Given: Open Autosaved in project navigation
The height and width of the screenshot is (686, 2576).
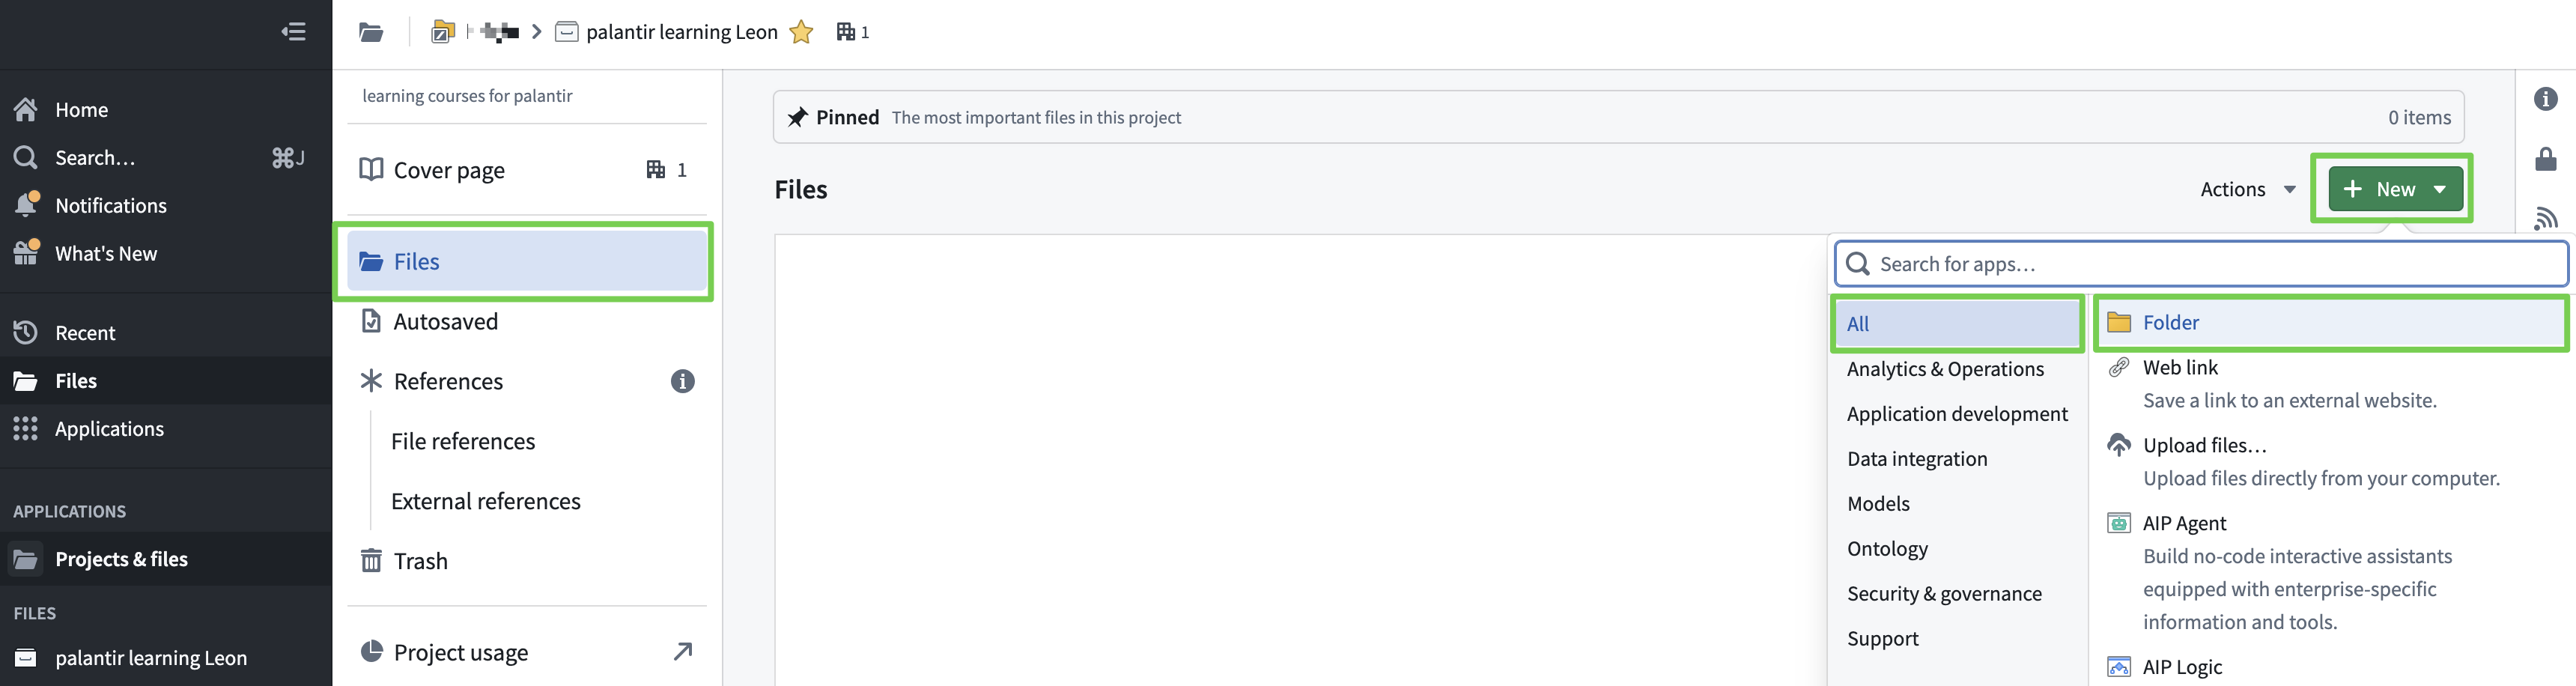Looking at the screenshot, I should tap(445, 321).
